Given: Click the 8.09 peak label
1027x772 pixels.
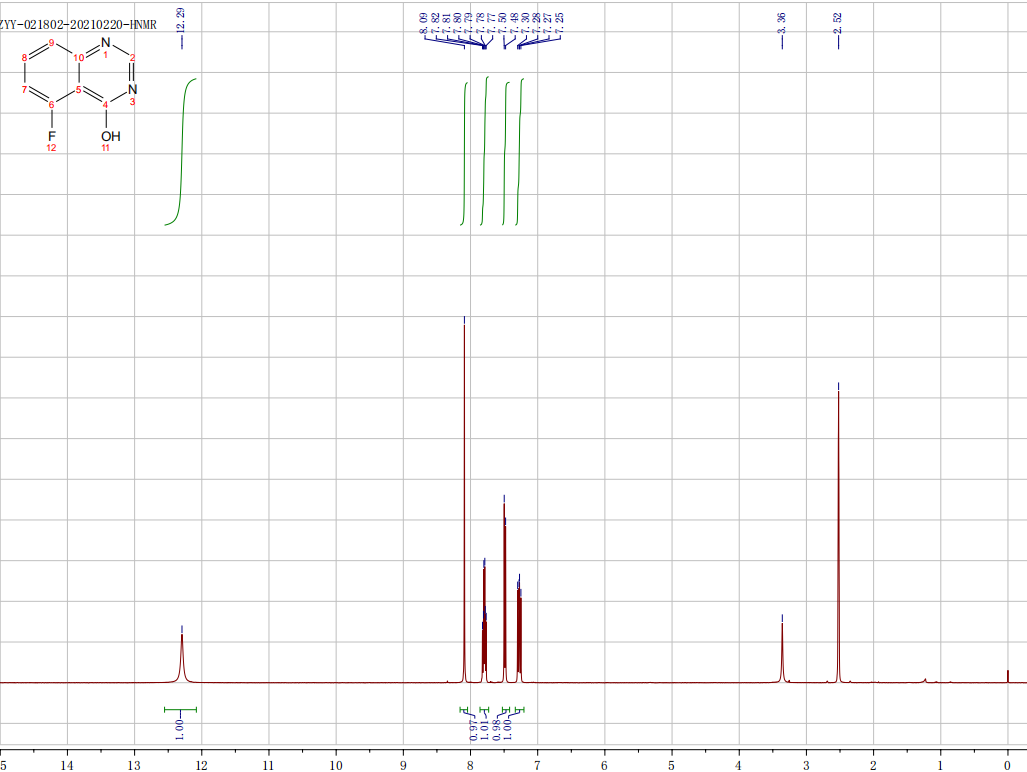Looking at the screenshot, I should 424,22.
